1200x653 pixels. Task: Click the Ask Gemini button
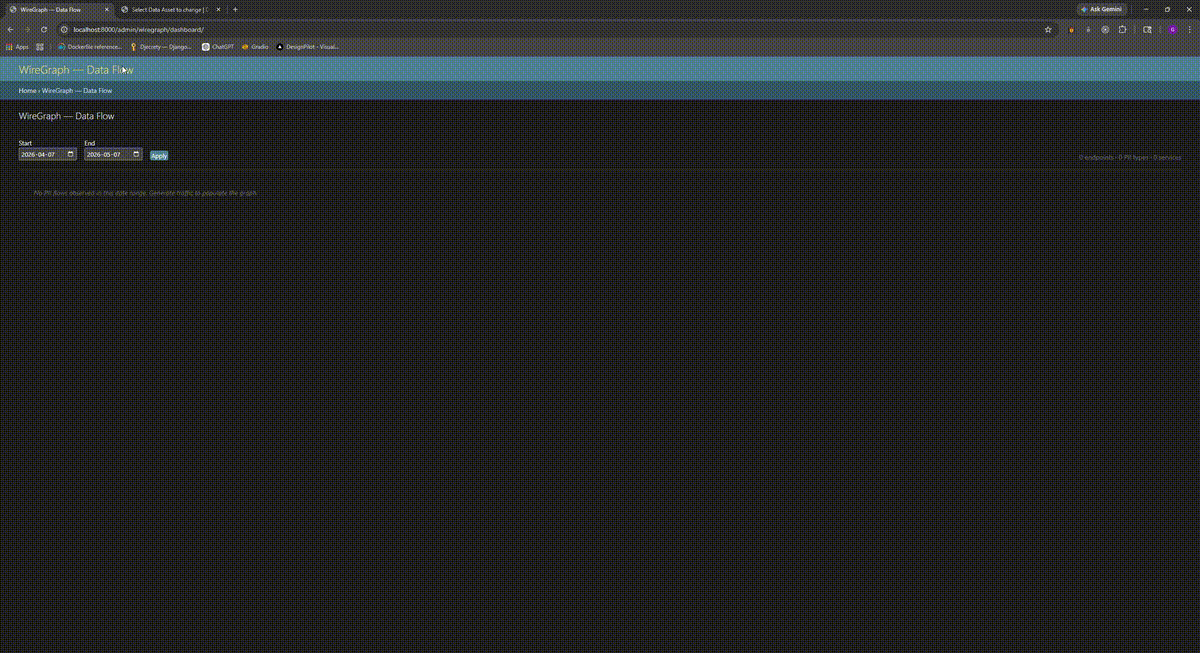[x=1101, y=9]
